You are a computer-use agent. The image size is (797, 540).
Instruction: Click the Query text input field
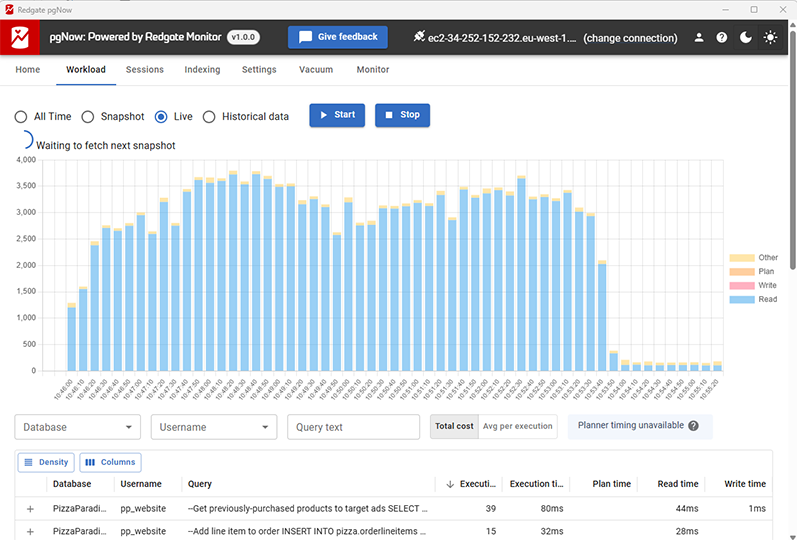click(x=353, y=427)
